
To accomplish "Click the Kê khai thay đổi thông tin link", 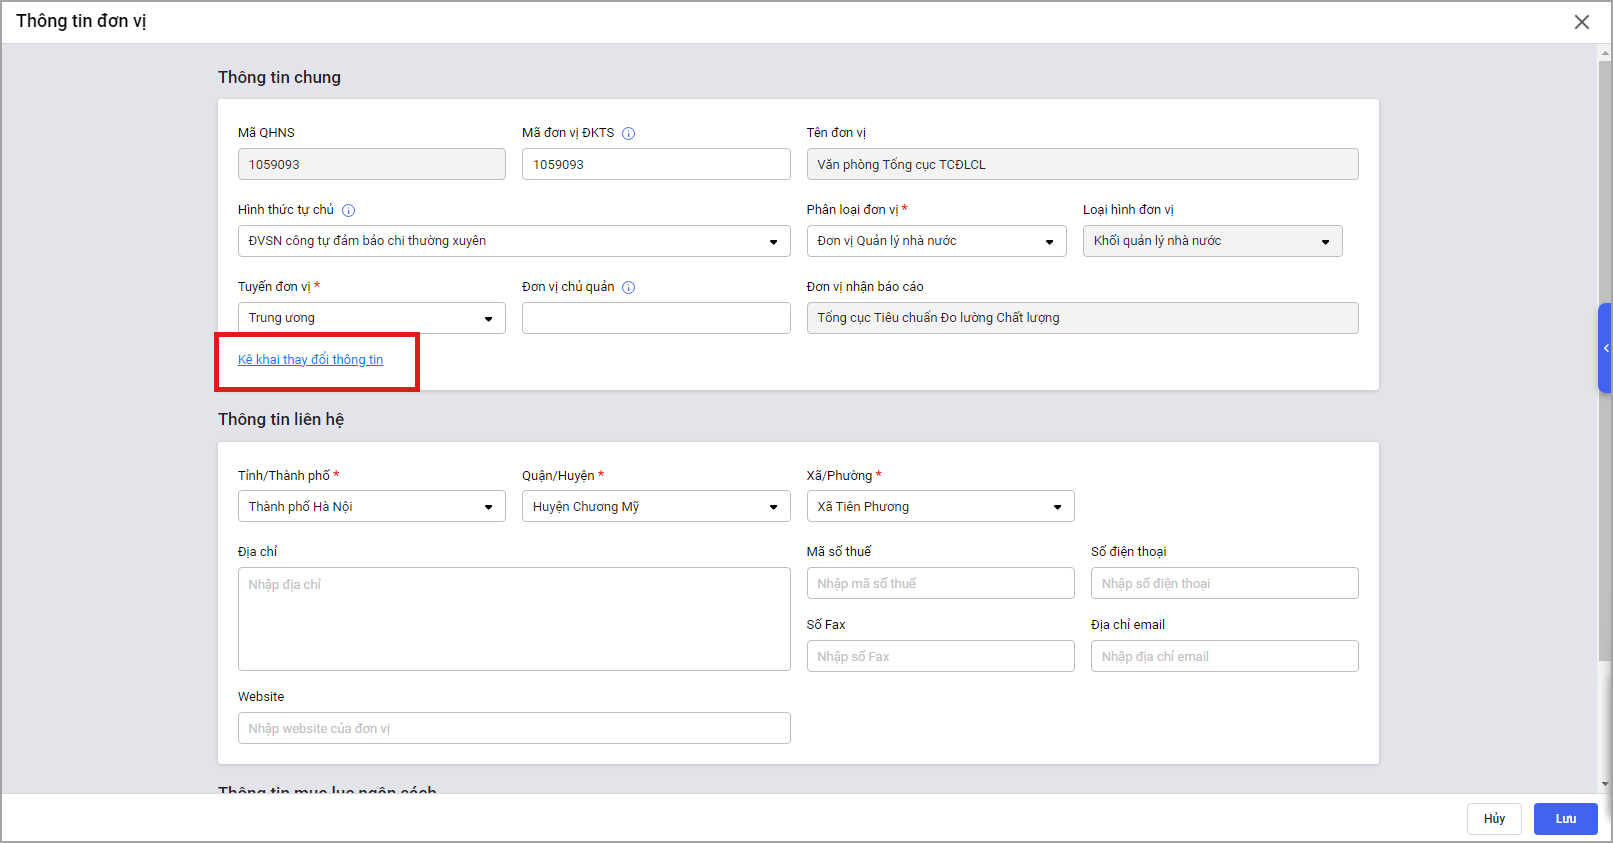I will [x=310, y=360].
